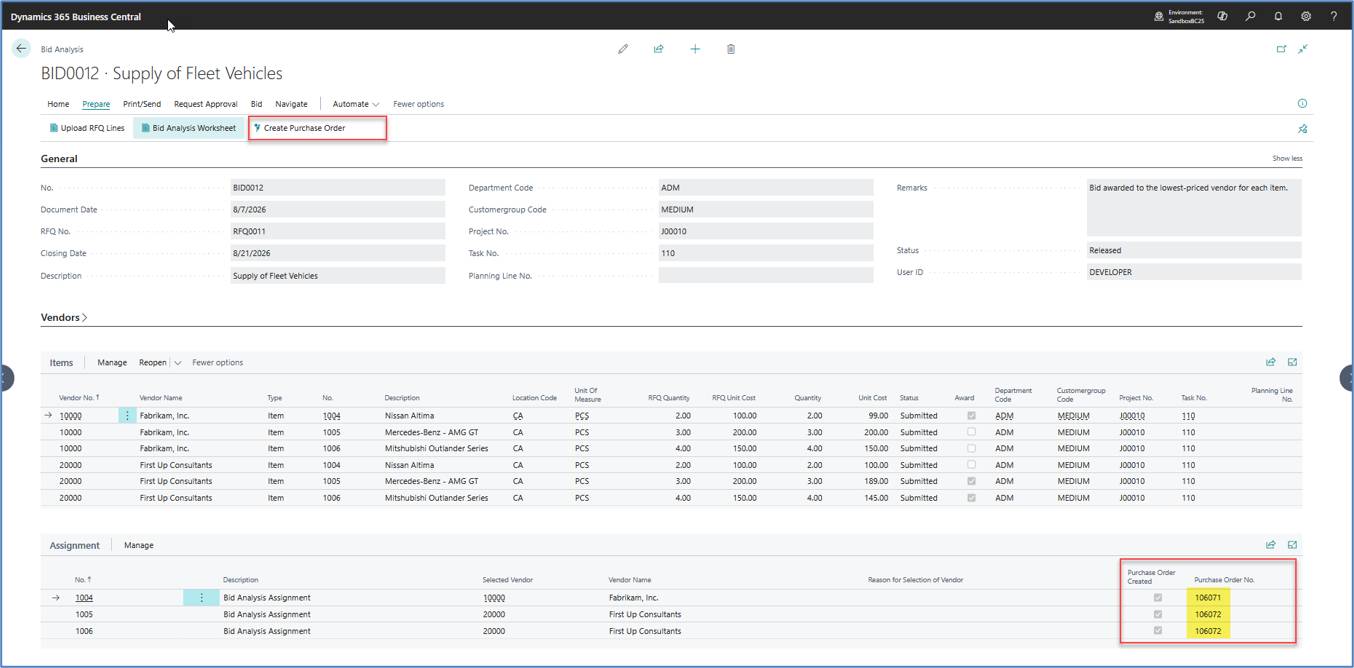Go back using the back arrow
The height and width of the screenshot is (668, 1354).
click(21, 48)
